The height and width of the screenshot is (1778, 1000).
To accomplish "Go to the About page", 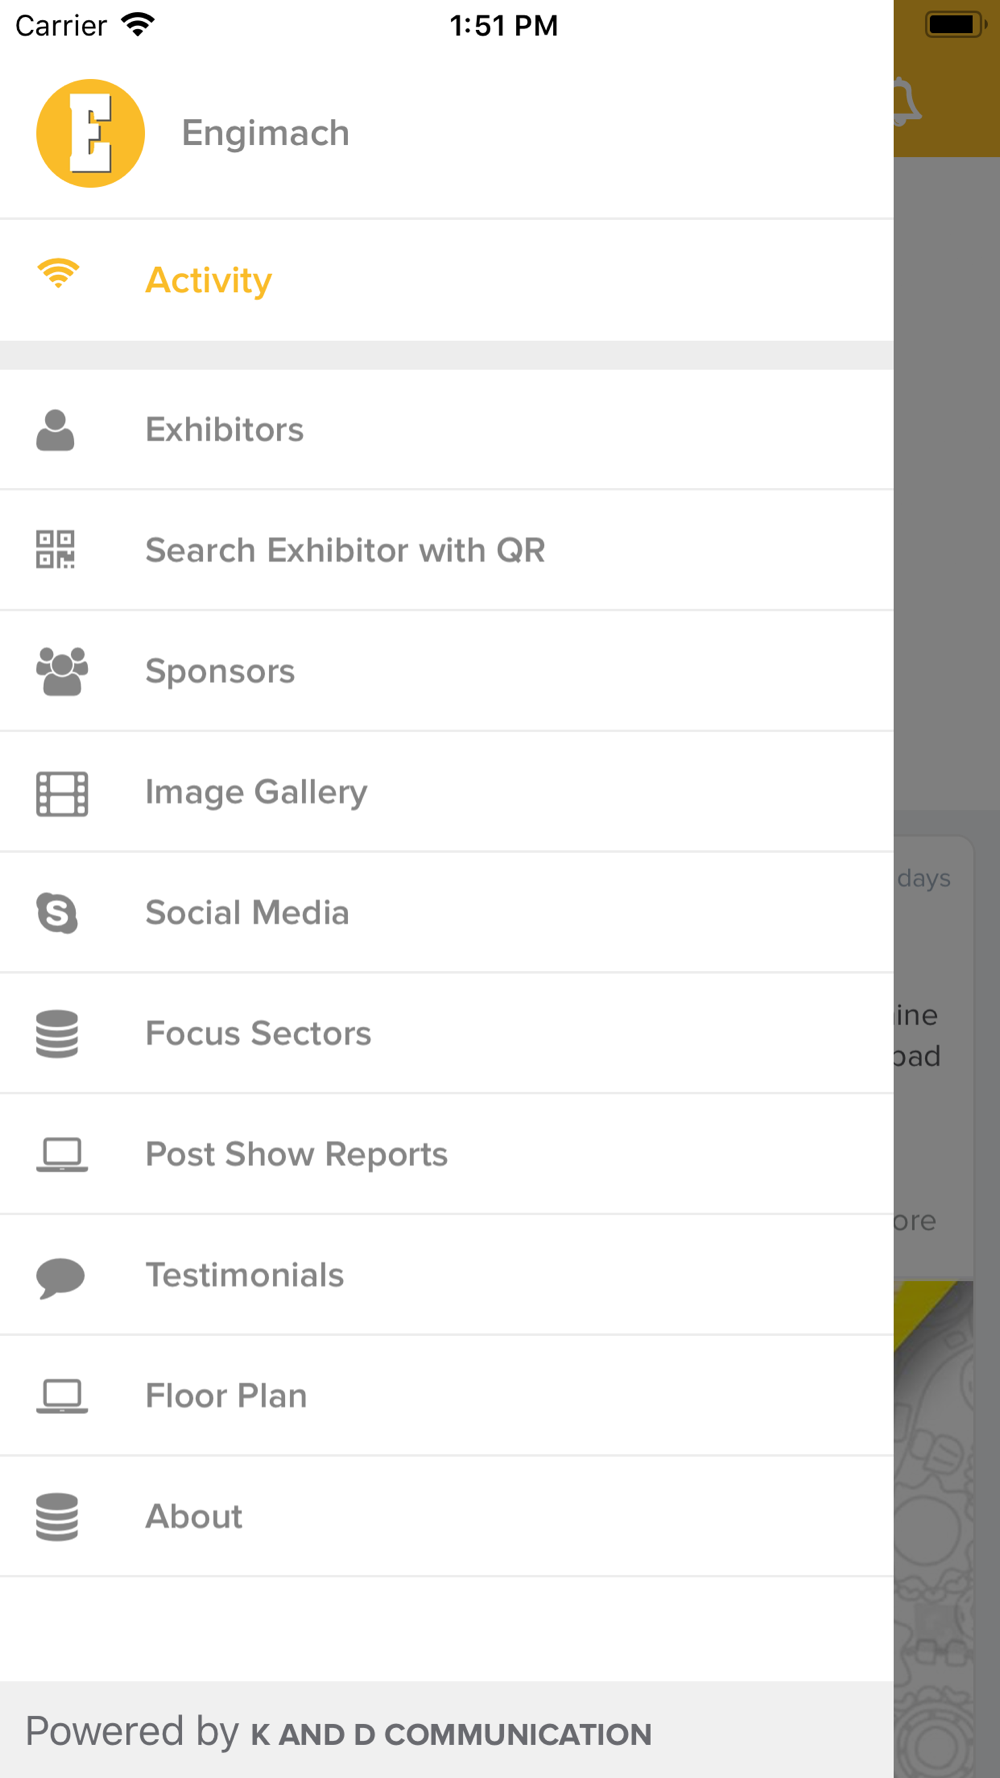I will [194, 1516].
